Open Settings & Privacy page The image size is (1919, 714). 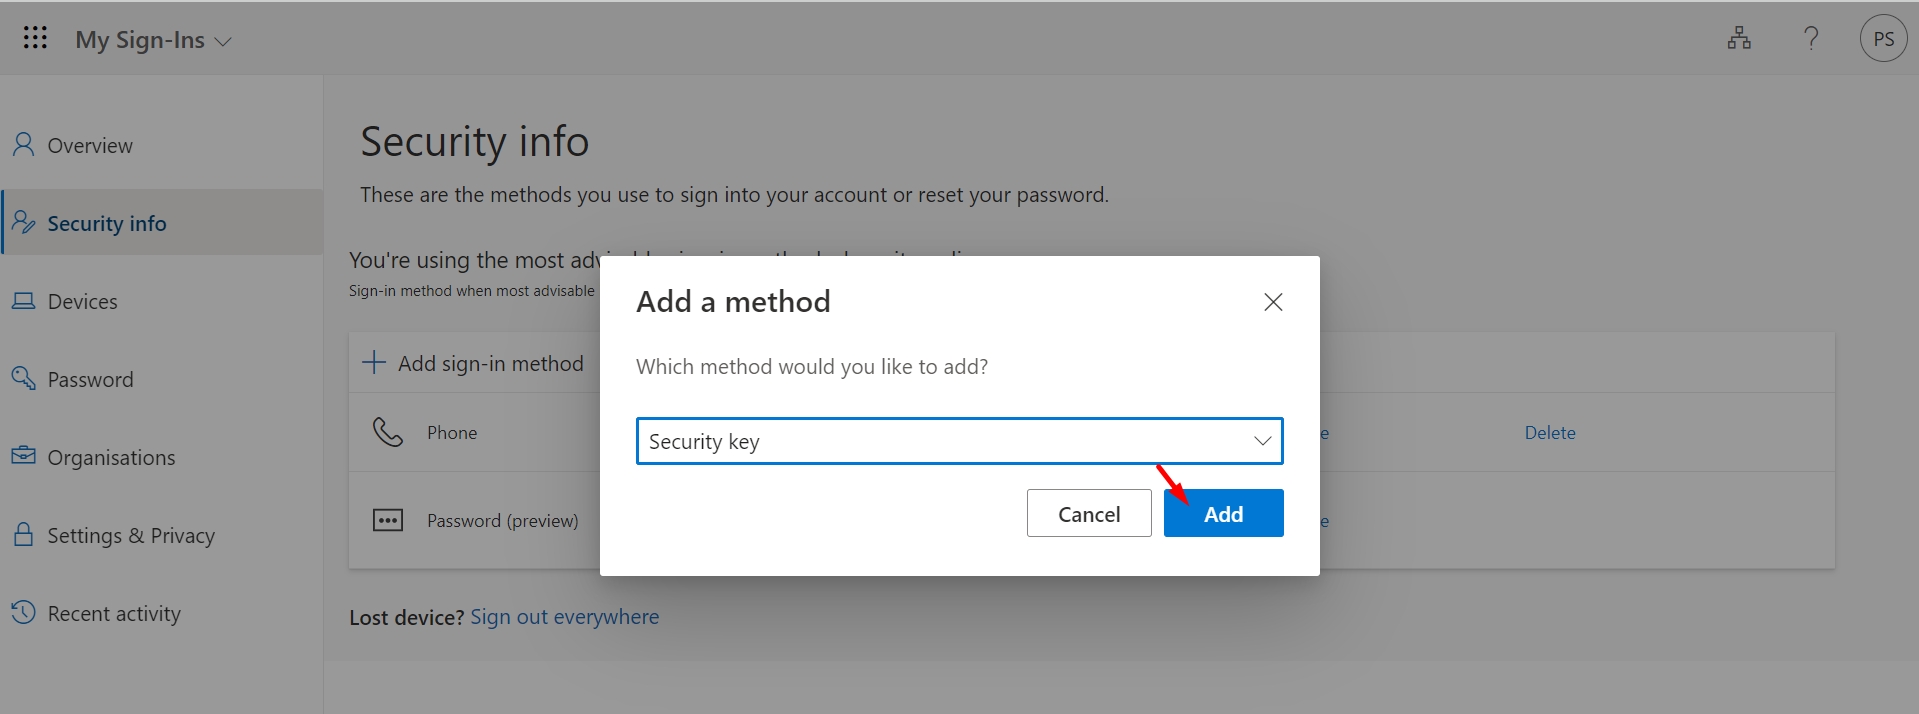click(x=130, y=536)
